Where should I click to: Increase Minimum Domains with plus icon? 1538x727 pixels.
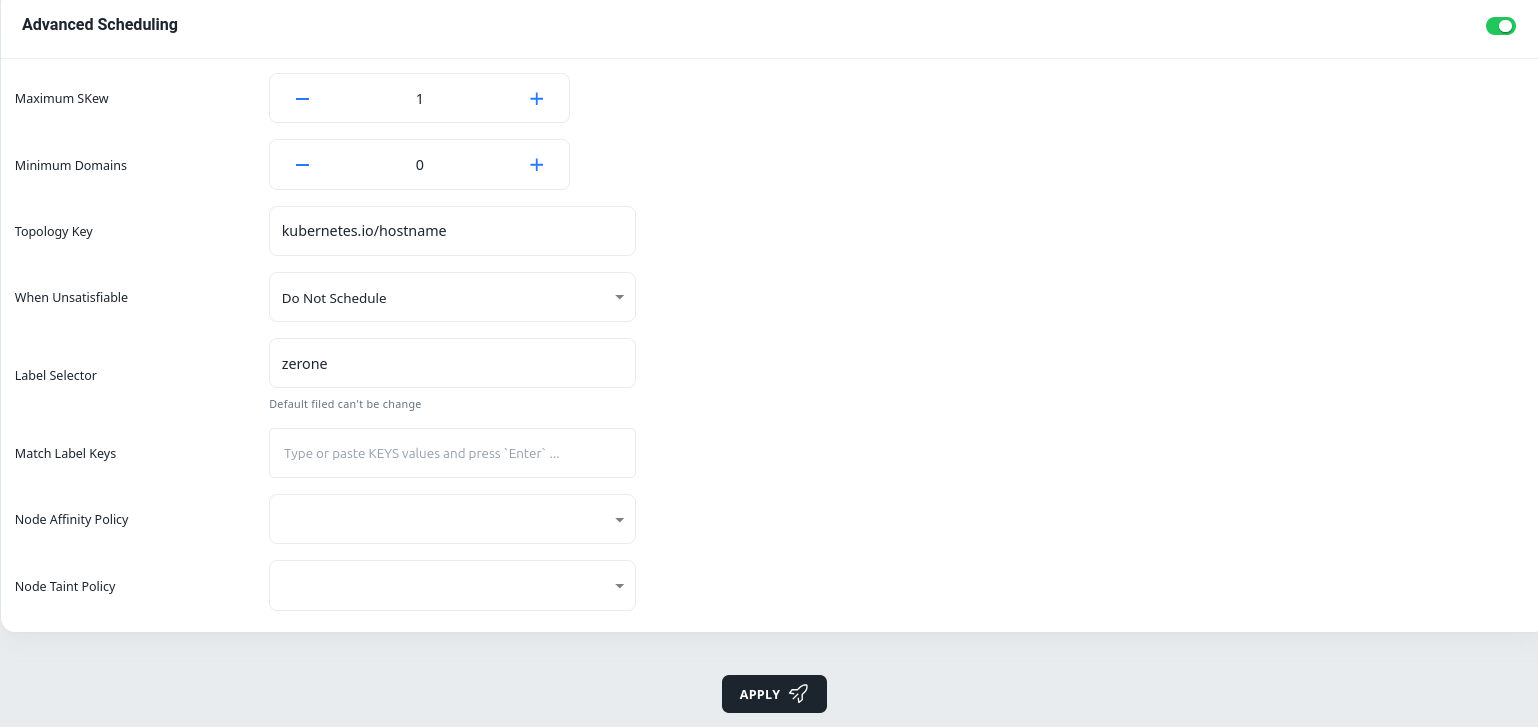click(536, 165)
